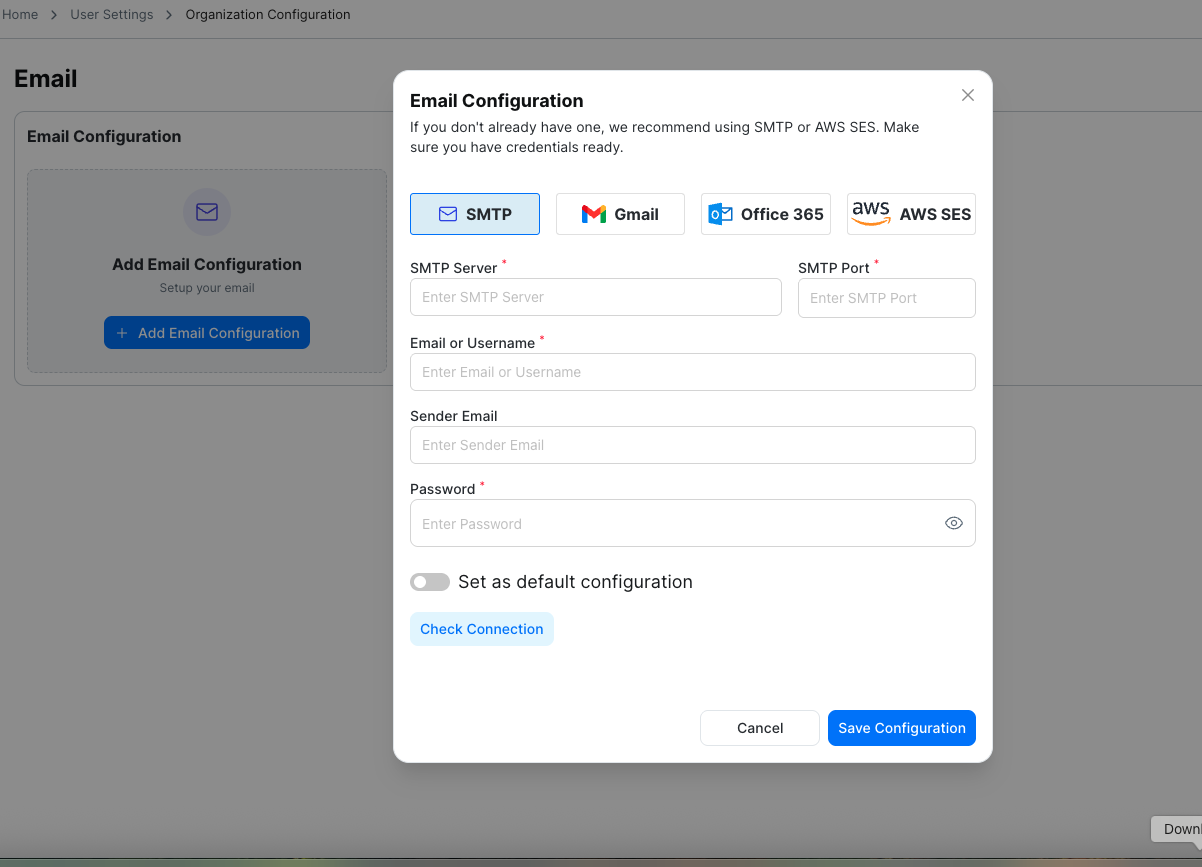The width and height of the screenshot is (1202, 867).
Task: Select the AWS SES provider icon
Action: tap(870, 212)
